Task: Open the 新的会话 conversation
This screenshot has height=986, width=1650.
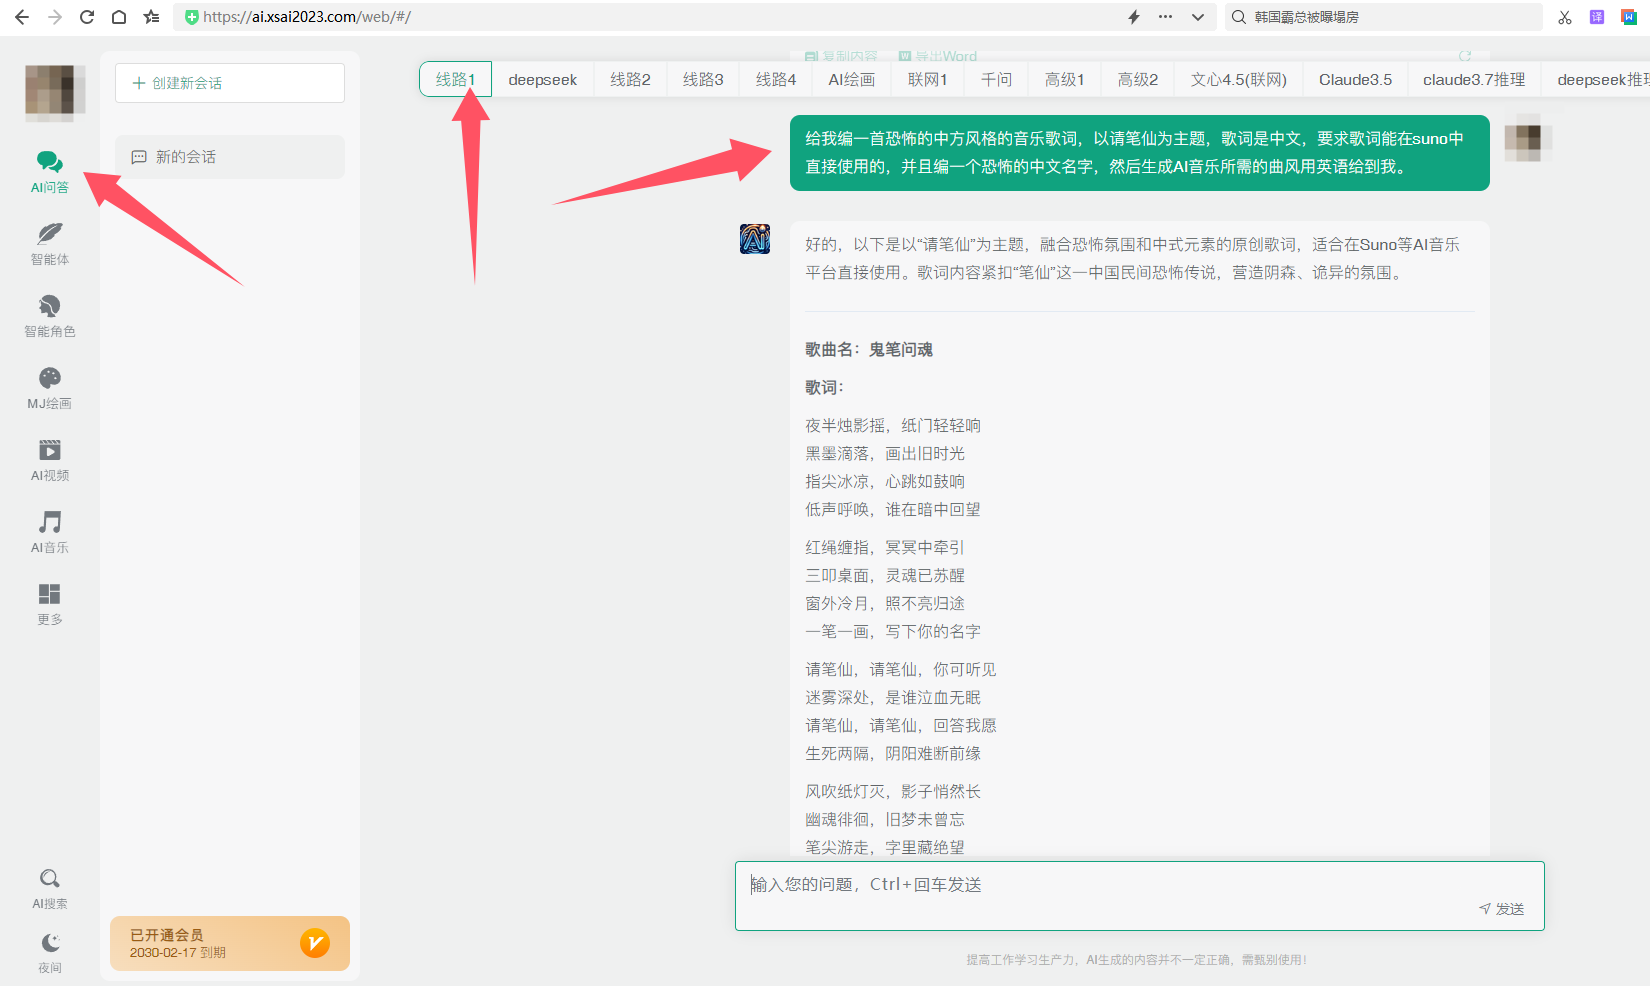Action: click(x=230, y=157)
